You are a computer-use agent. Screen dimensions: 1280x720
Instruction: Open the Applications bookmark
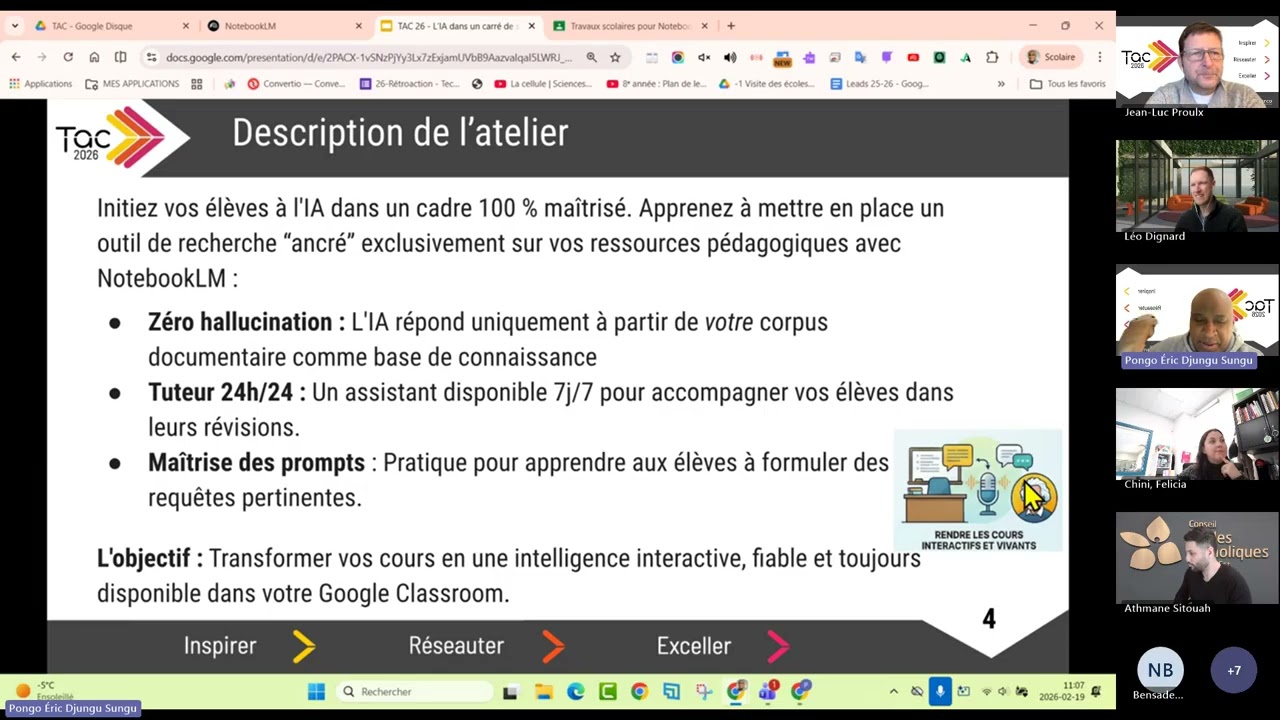pos(40,84)
